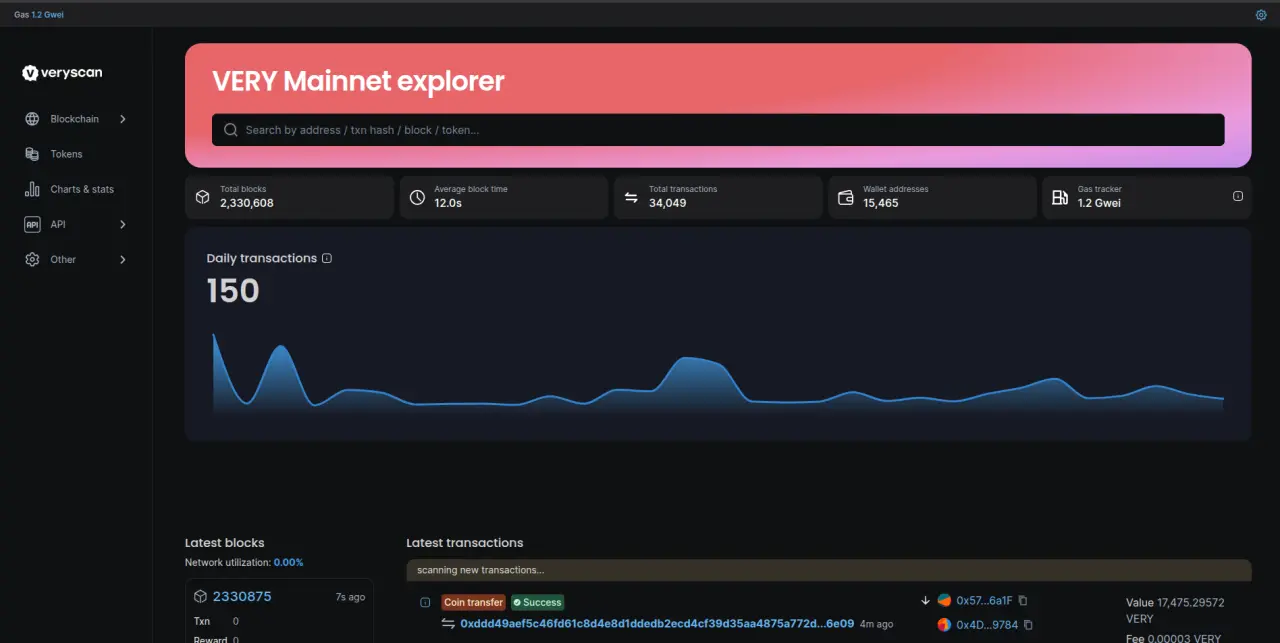Copy the 0x4D...9784 address
The width and height of the screenshot is (1280, 643).
click(x=1028, y=625)
